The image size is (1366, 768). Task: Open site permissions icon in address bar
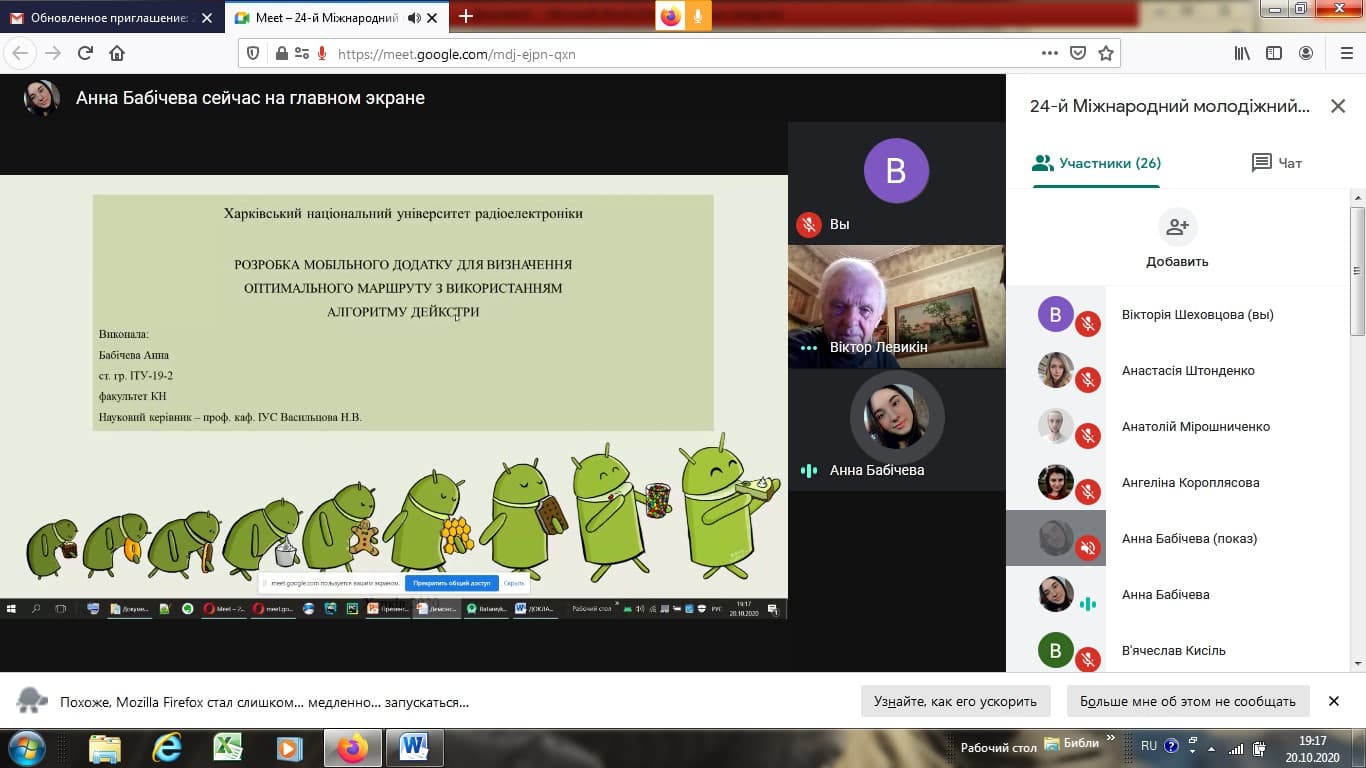301,54
